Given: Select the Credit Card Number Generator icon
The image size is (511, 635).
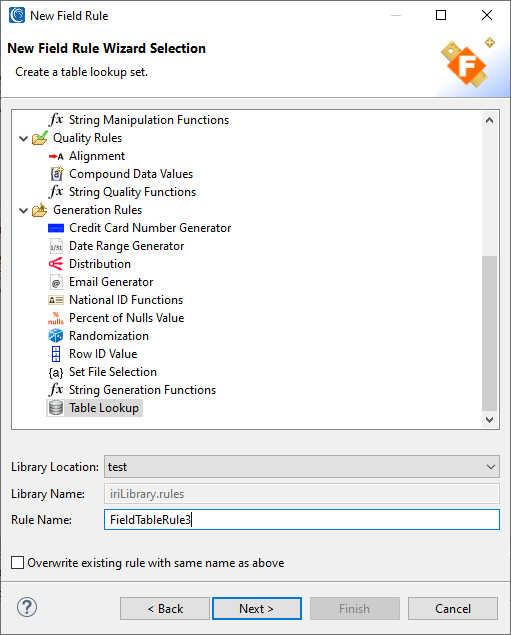Looking at the screenshot, I should [56, 228].
